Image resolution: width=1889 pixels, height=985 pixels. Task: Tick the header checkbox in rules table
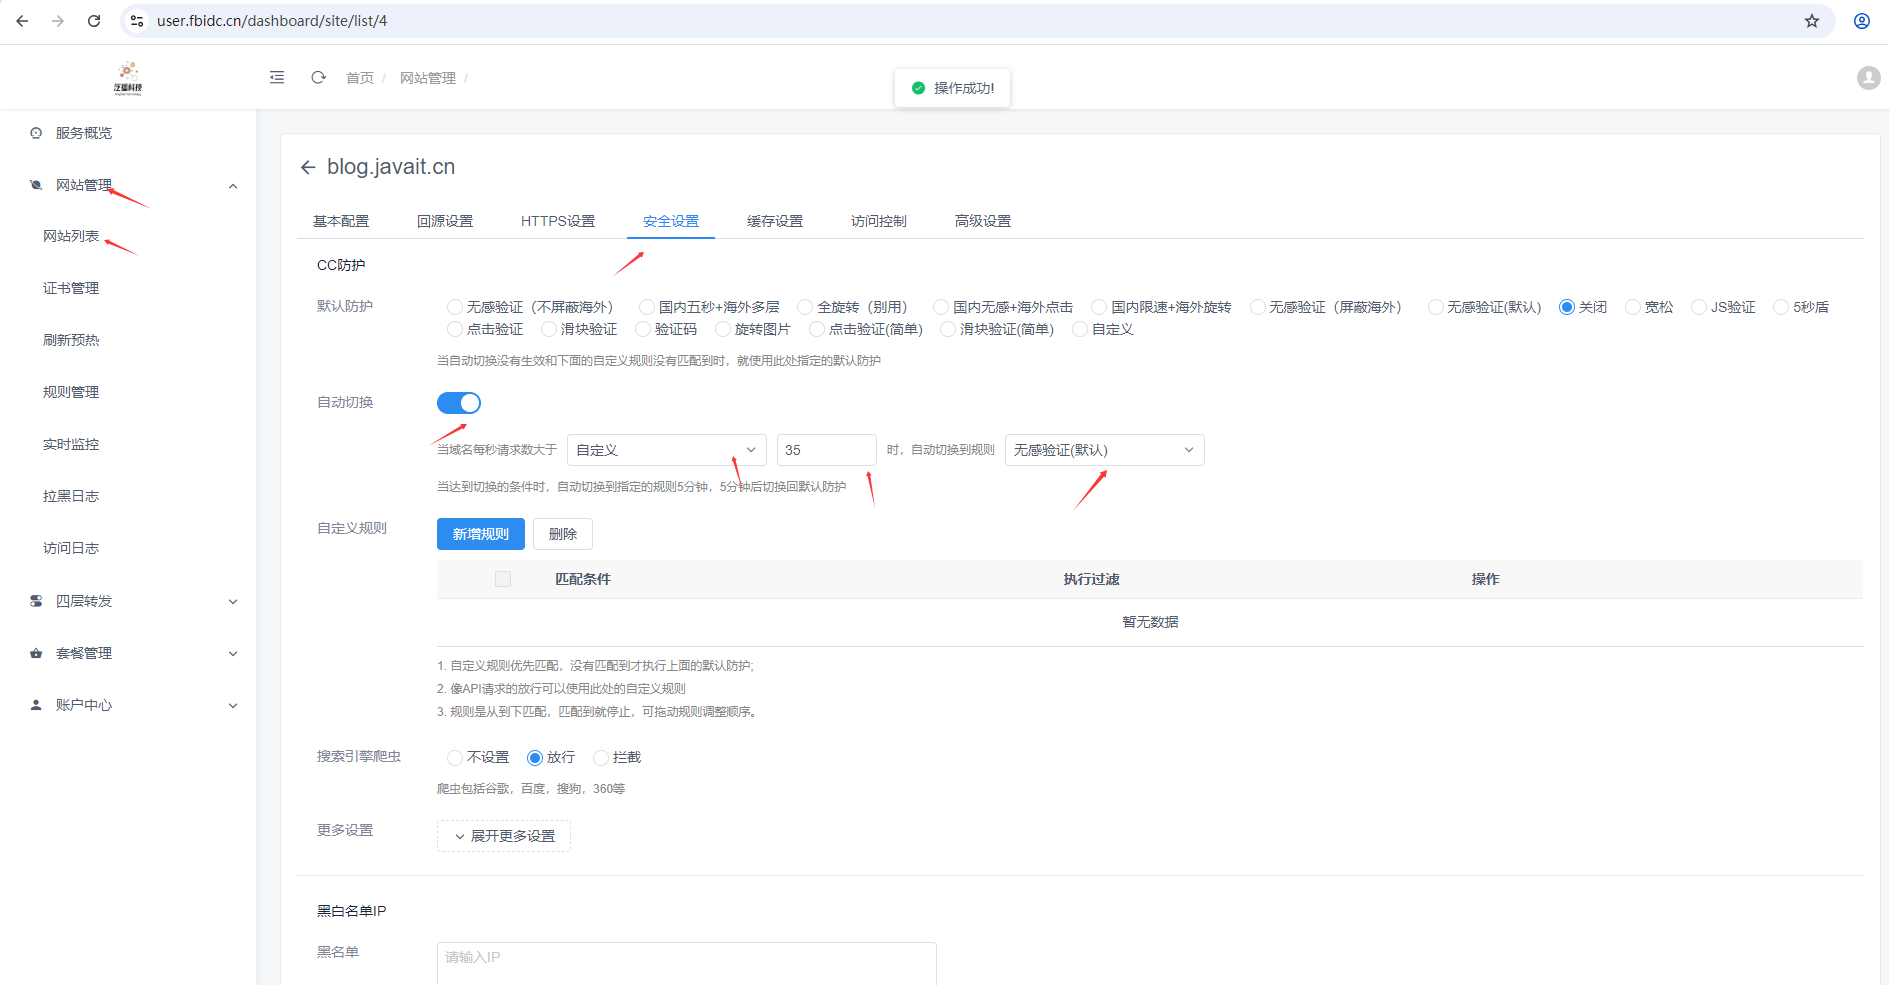pos(503,579)
